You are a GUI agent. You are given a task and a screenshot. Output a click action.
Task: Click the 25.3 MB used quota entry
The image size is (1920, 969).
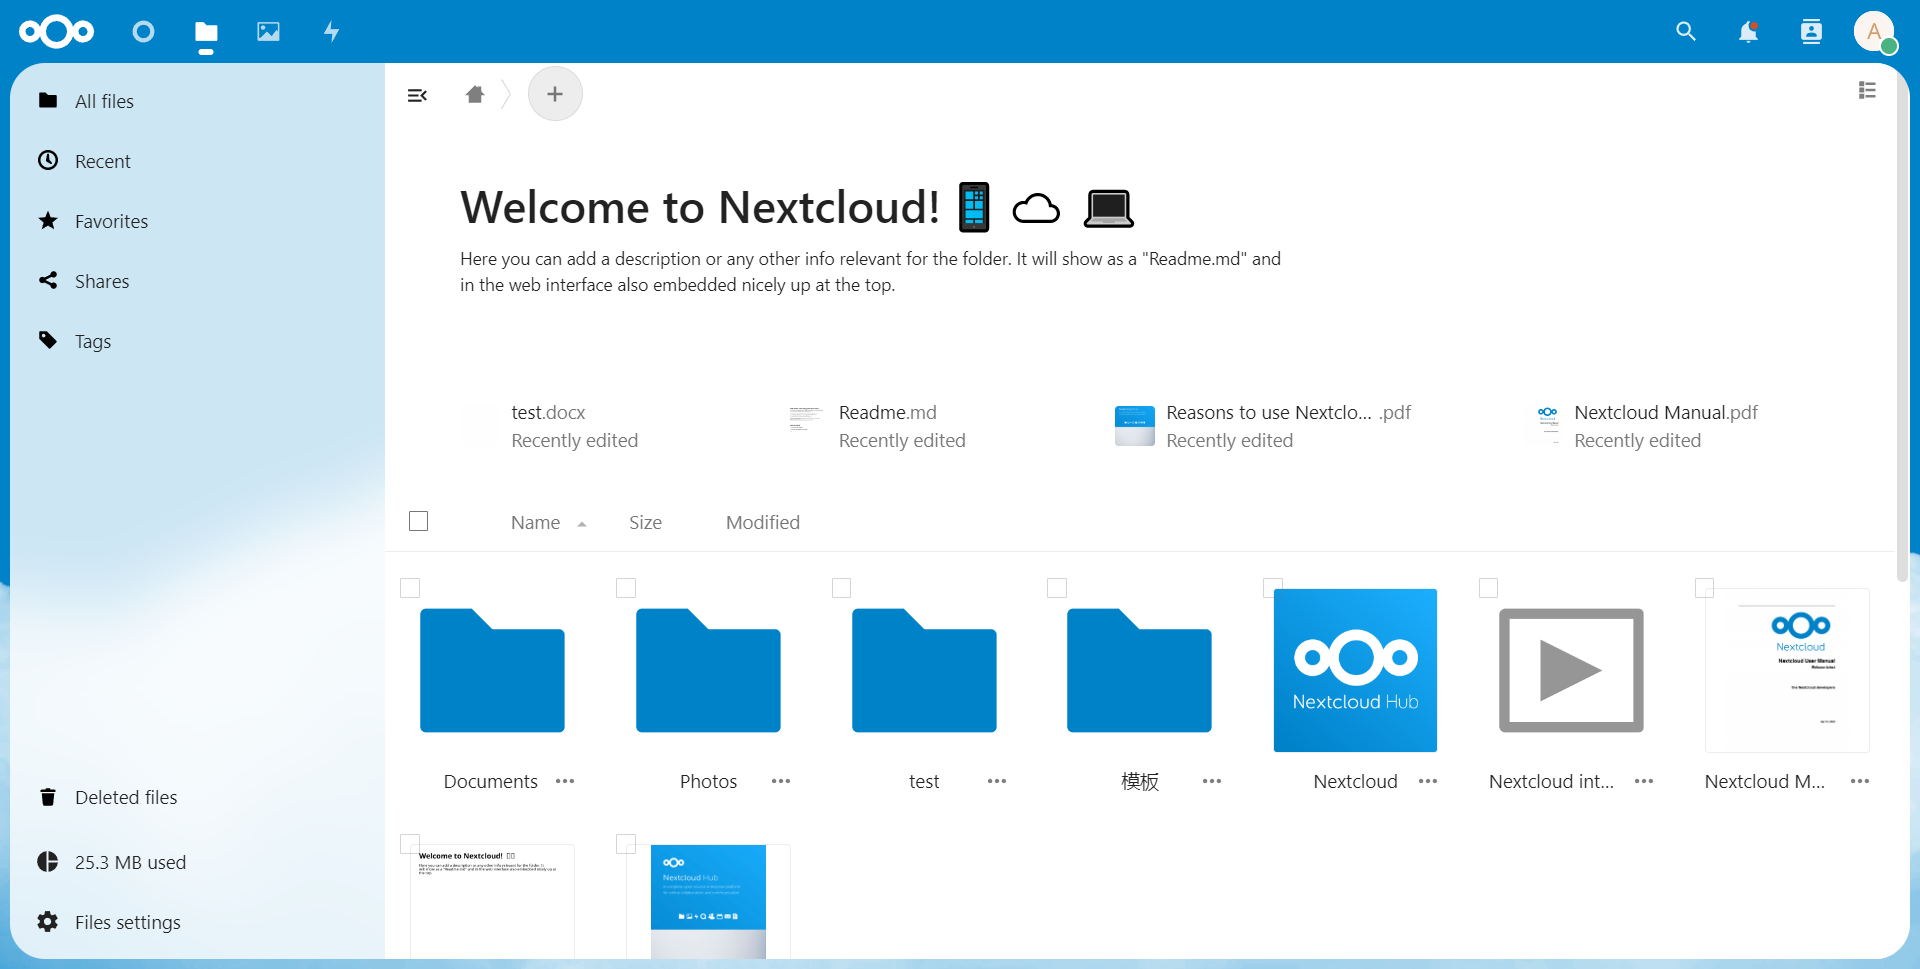tap(197, 862)
